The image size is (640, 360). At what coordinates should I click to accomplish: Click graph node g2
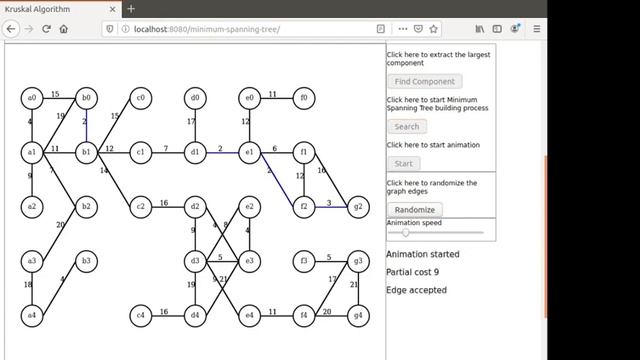point(358,207)
